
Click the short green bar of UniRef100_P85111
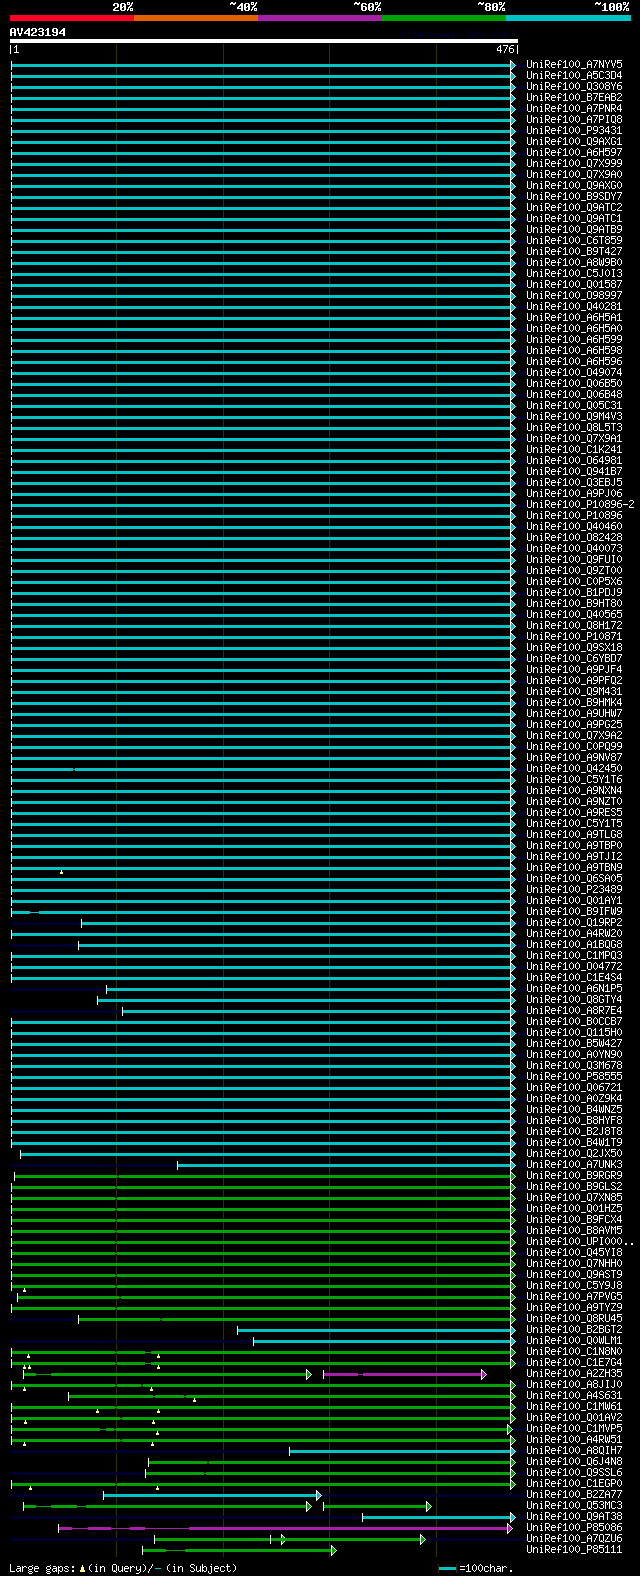click(240, 1550)
